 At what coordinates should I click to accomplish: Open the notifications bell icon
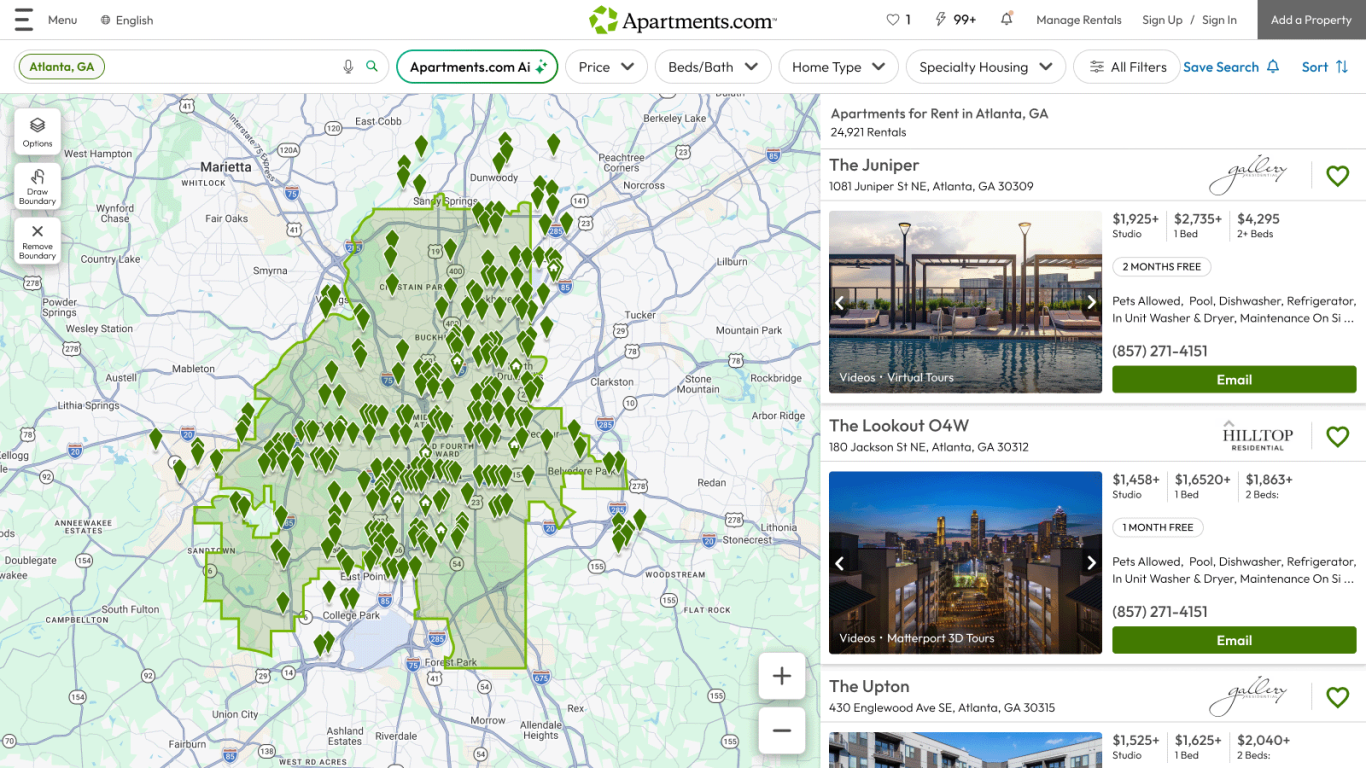pos(1006,19)
